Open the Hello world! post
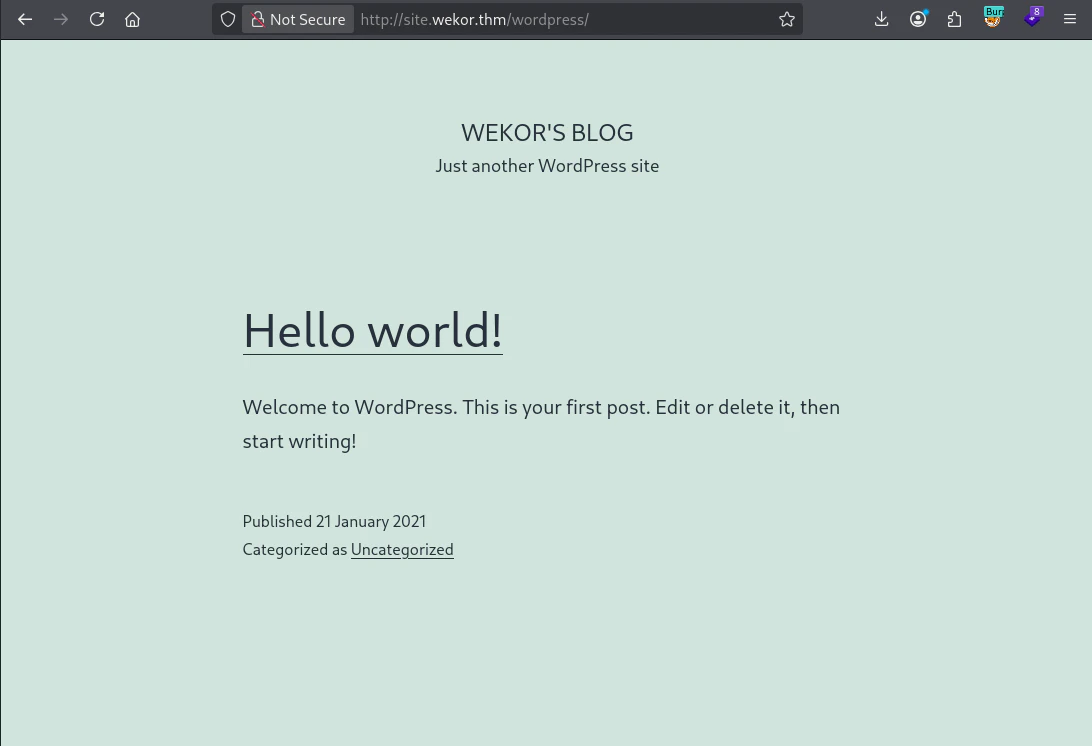Viewport: 1092px width, 746px height. (373, 330)
